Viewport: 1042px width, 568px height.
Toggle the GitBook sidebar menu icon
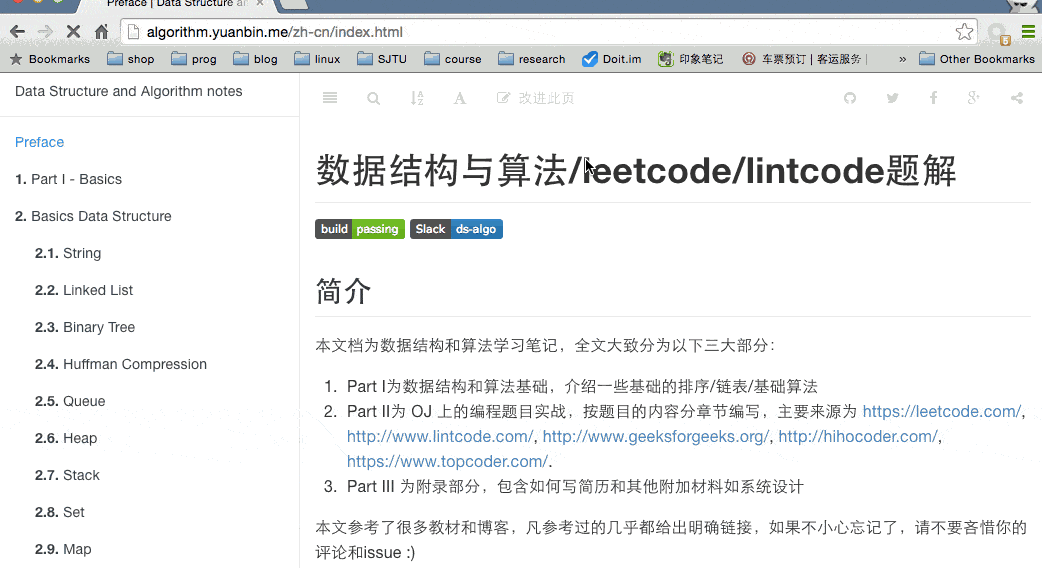tap(330, 98)
